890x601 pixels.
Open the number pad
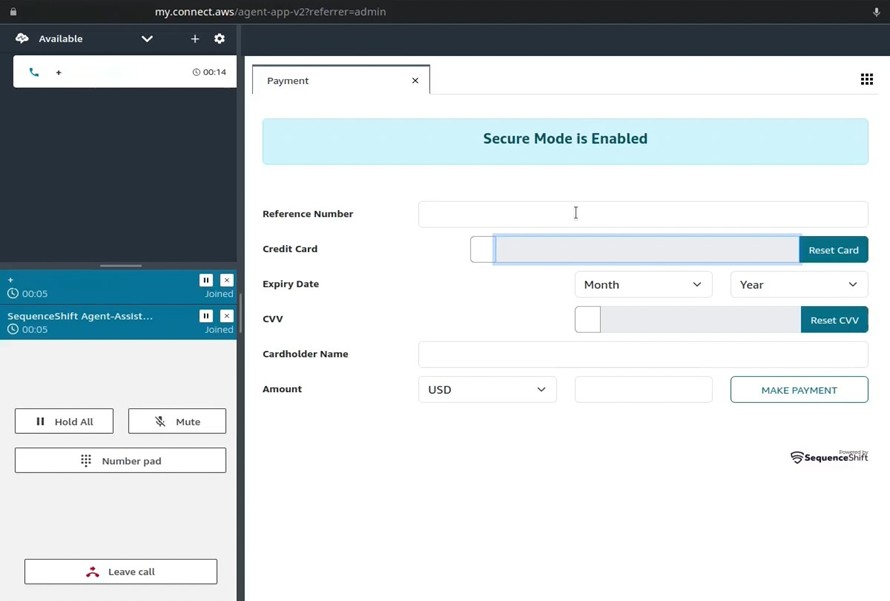120,461
